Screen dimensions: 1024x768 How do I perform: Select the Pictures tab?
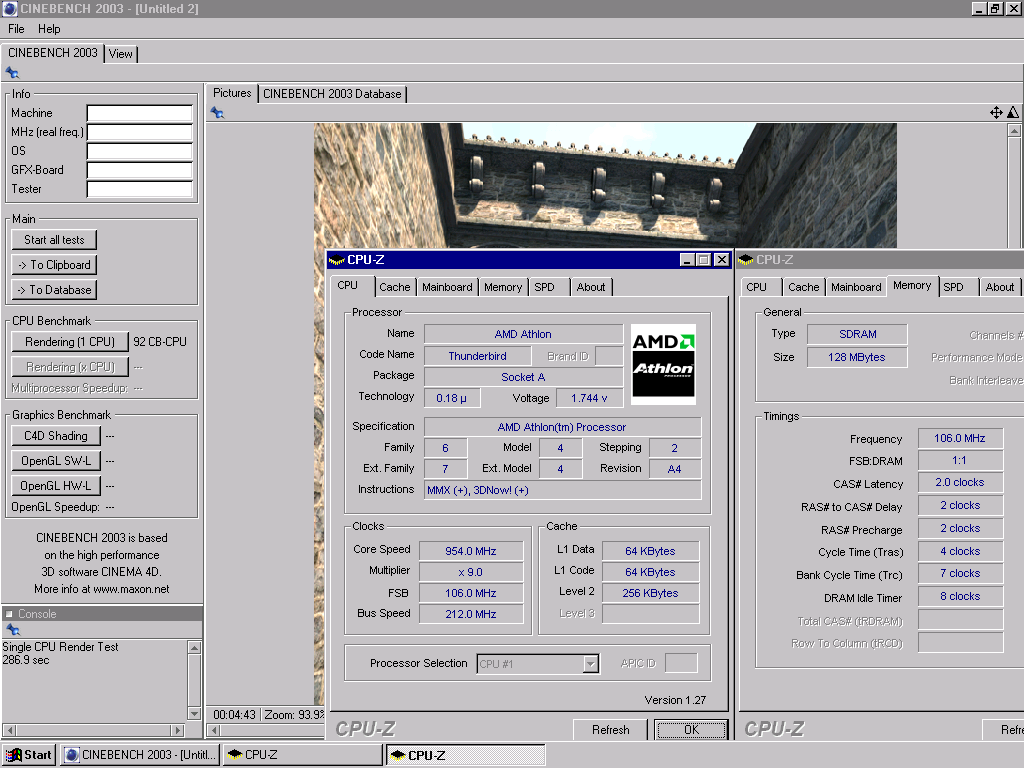pyautogui.click(x=232, y=93)
